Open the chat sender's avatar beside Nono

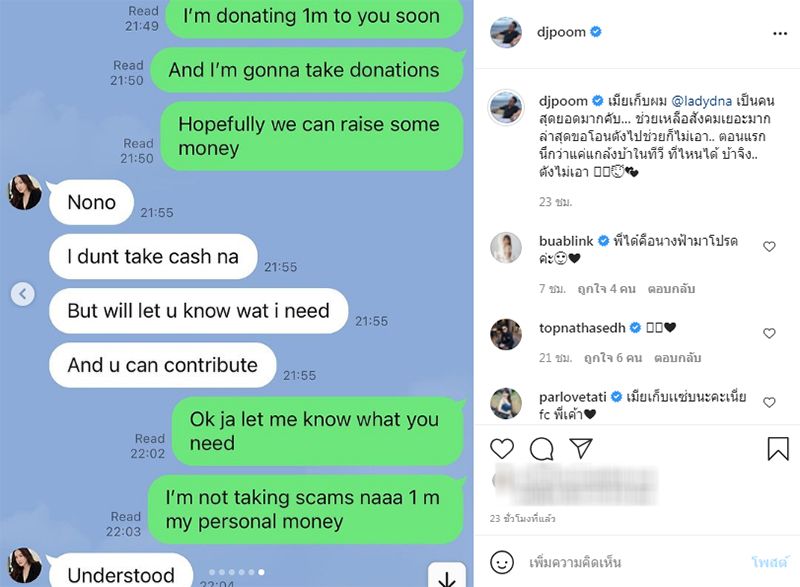coord(24,192)
